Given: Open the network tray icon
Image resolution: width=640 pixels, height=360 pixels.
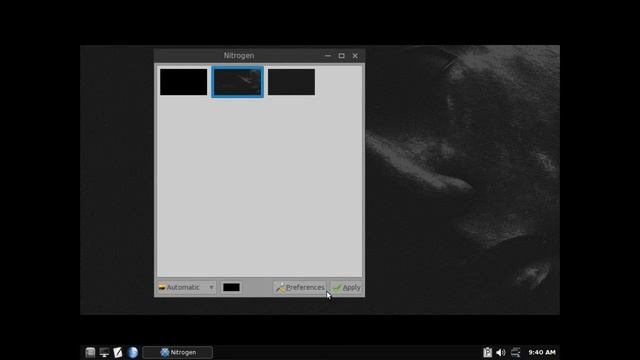Looking at the screenshot, I should [516, 352].
